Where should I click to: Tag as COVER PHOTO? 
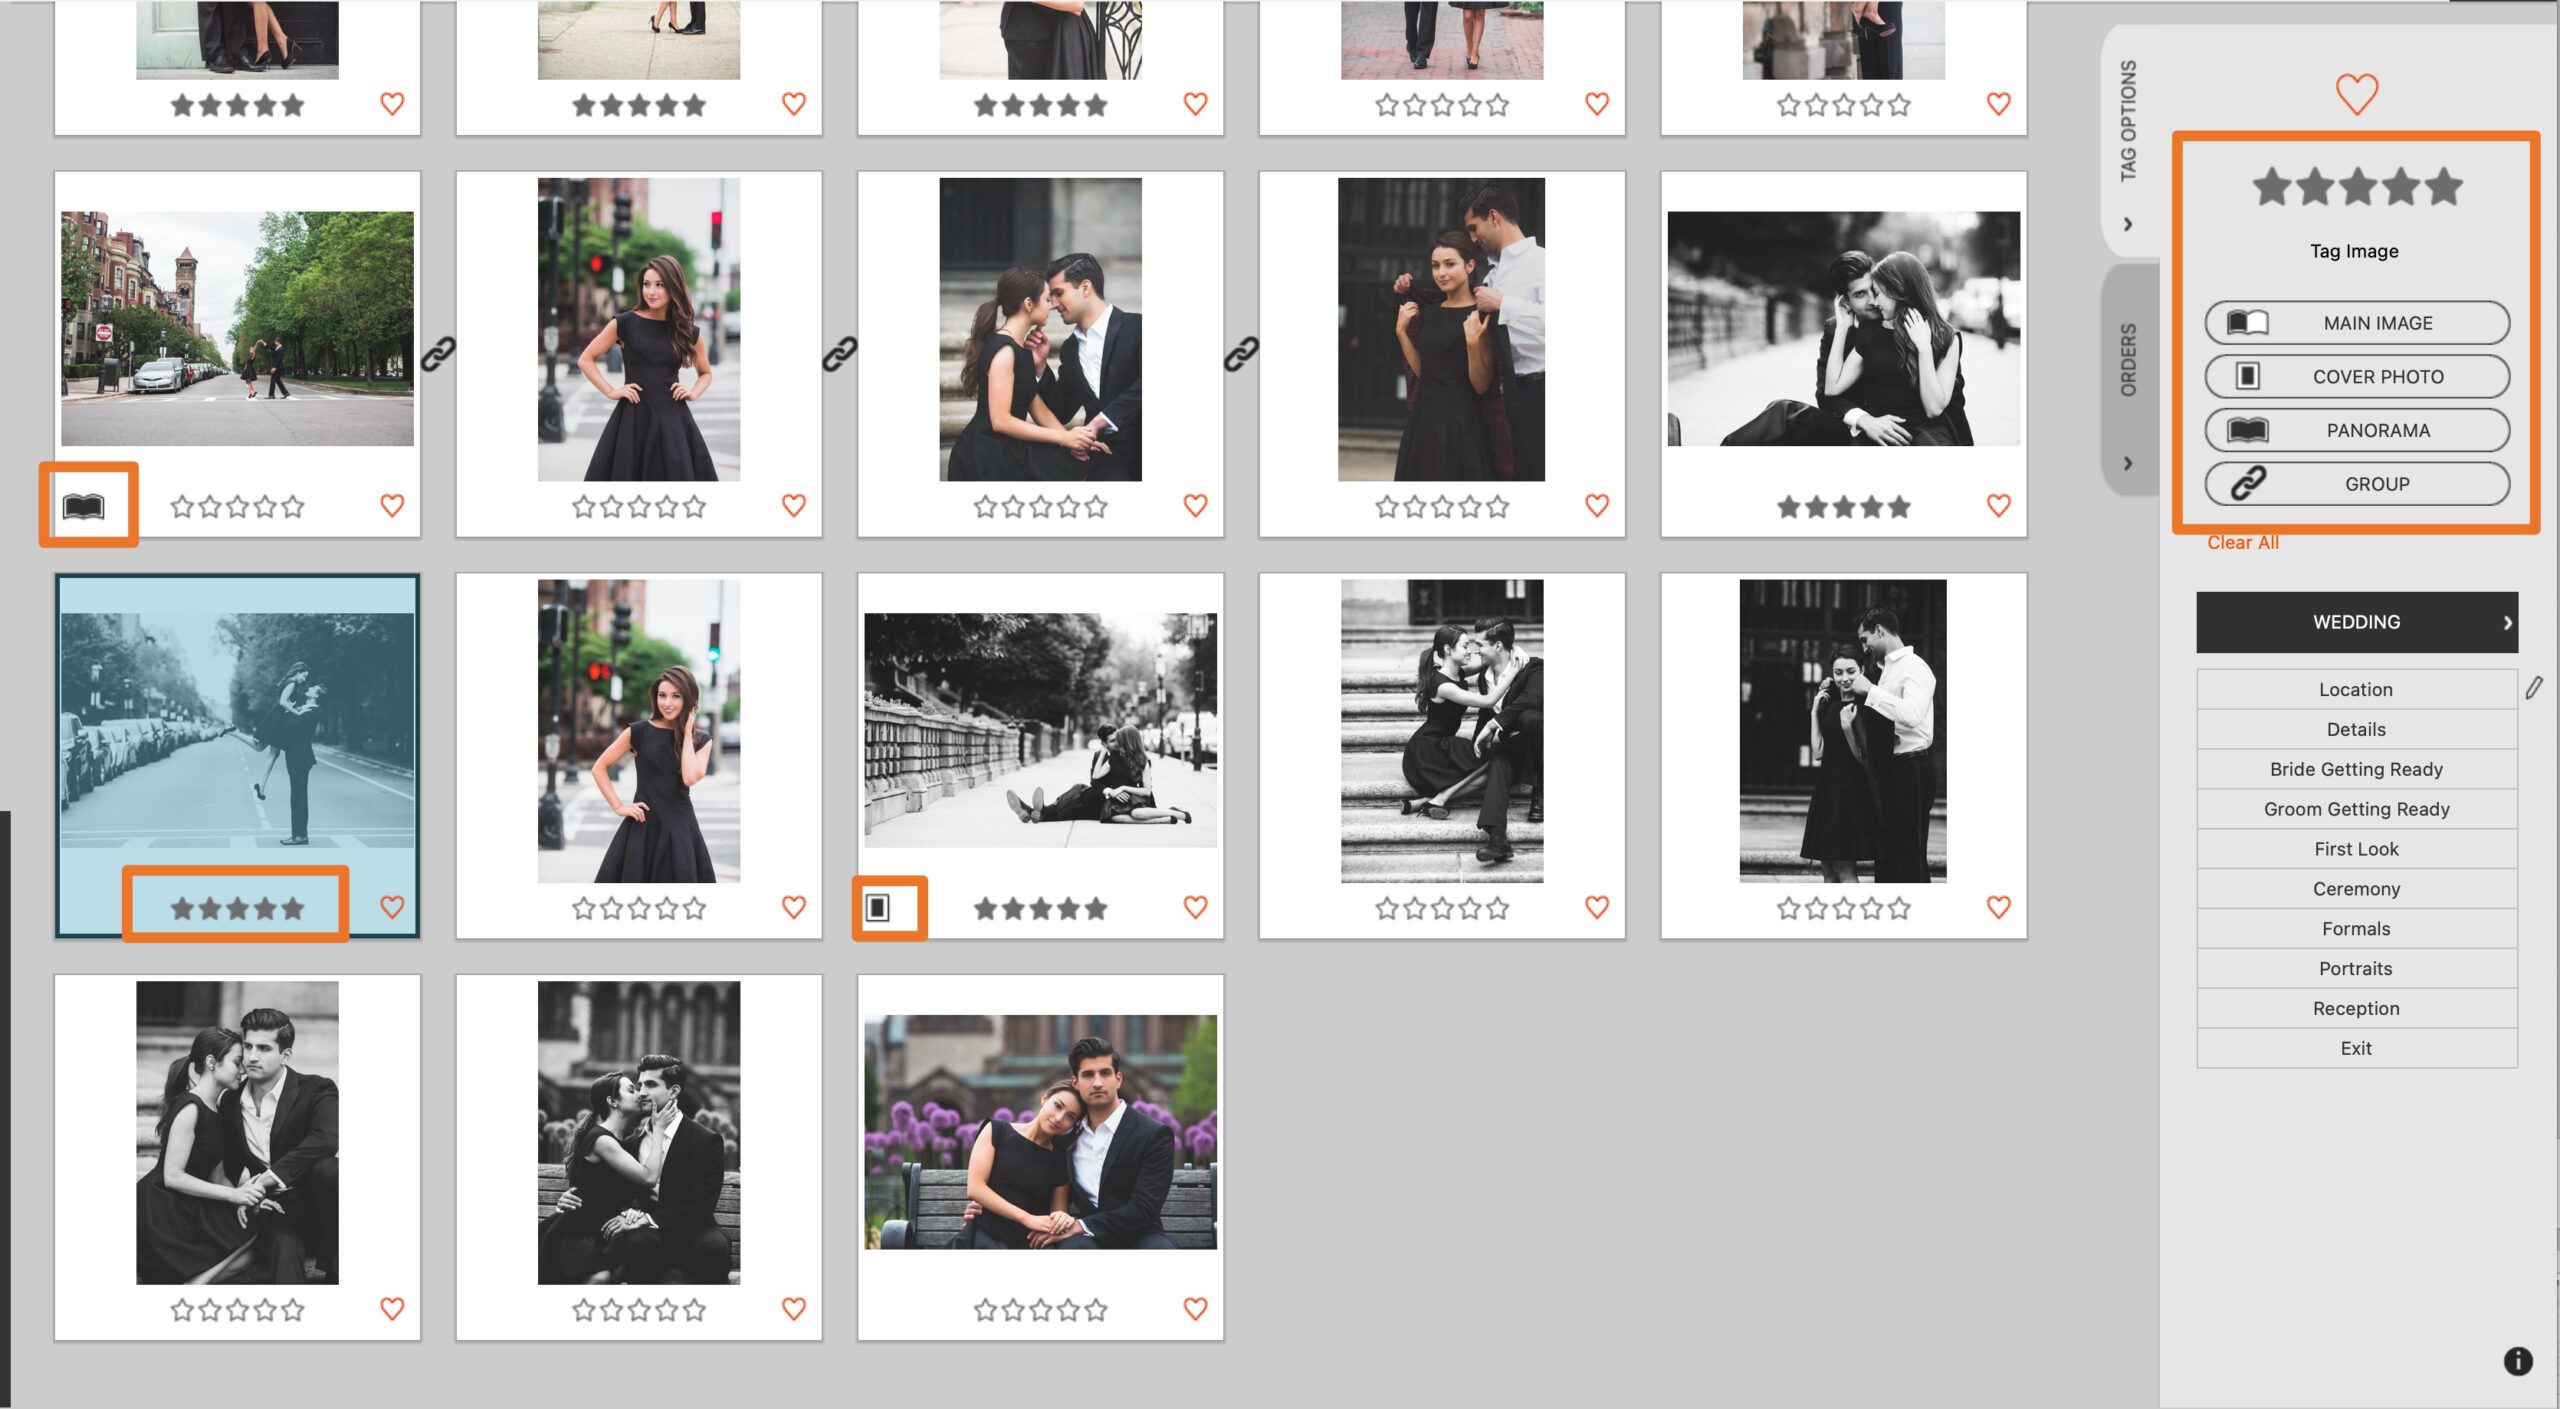(2356, 376)
